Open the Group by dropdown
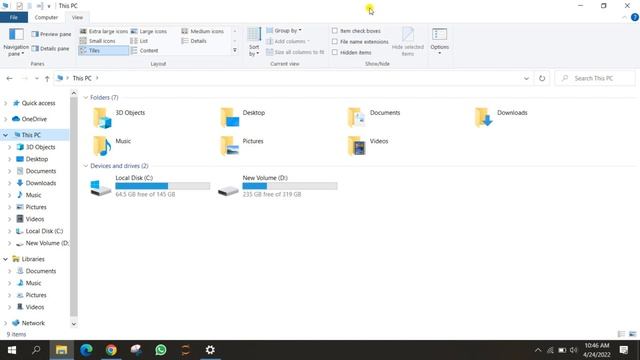The image size is (640, 360). (284, 31)
